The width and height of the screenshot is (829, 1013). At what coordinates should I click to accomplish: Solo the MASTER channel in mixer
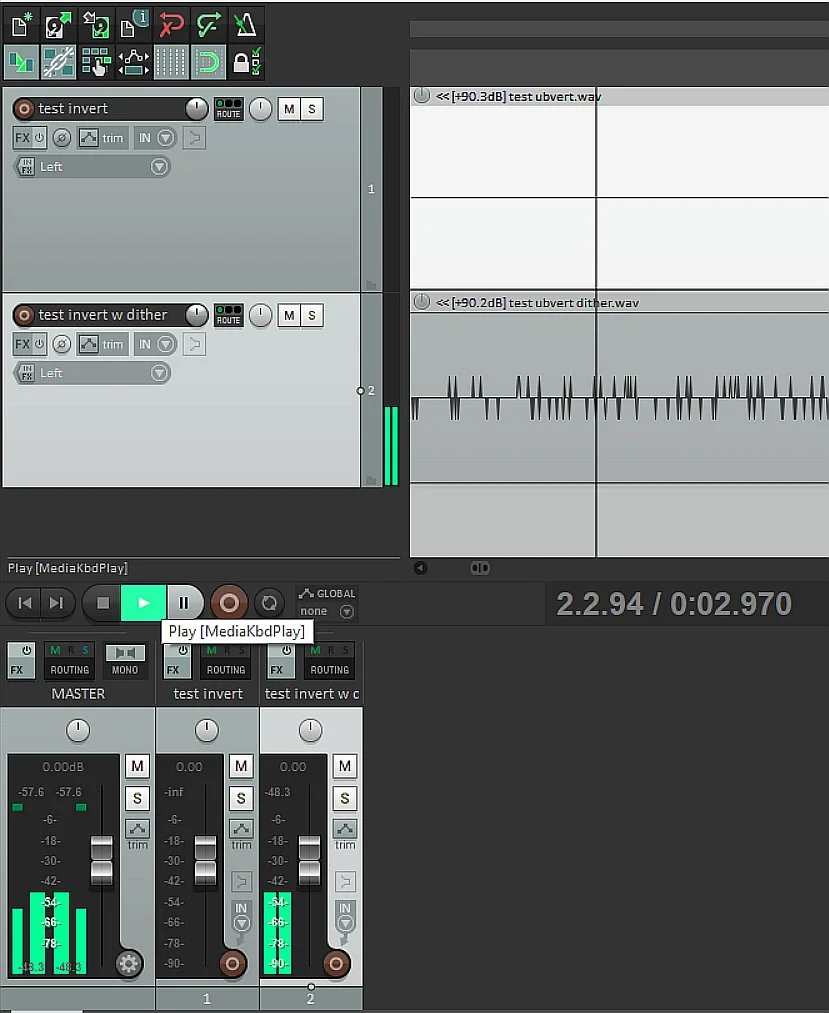click(137, 799)
